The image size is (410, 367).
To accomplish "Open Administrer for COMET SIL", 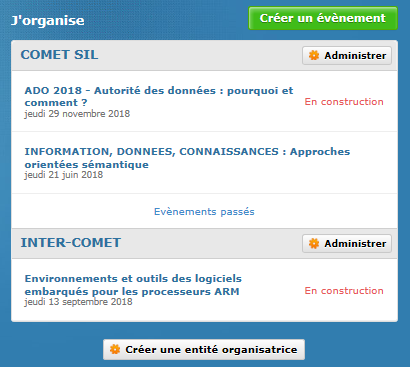I will pos(347,55).
